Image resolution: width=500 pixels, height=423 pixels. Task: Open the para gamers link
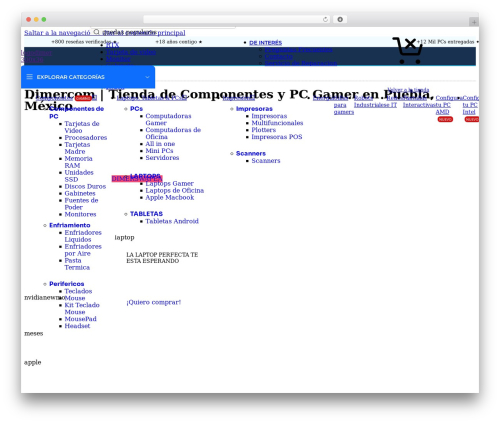[x=344, y=108]
